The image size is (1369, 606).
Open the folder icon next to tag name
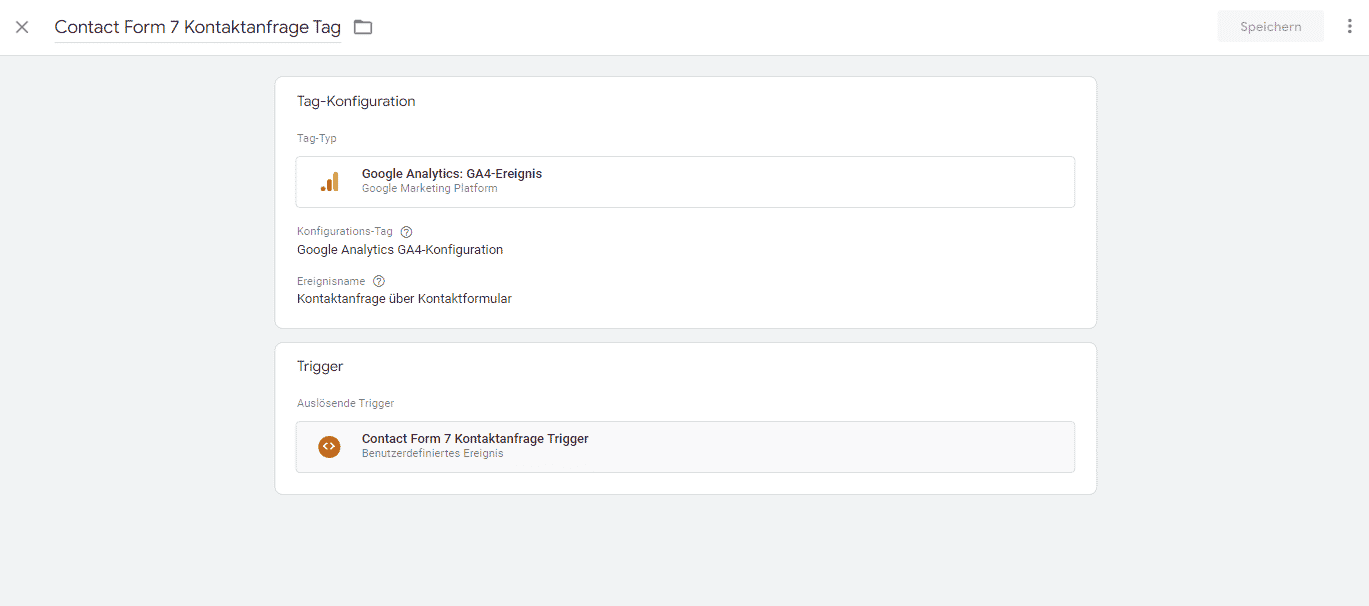[363, 27]
